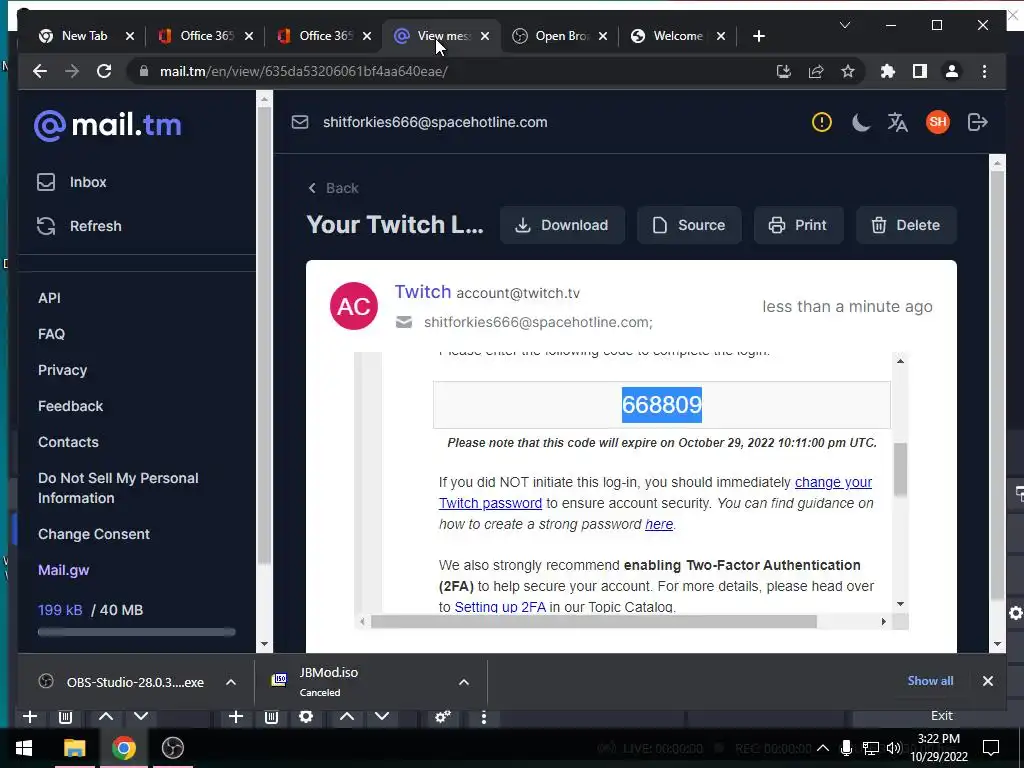This screenshot has height=768, width=1024.
Task: Open the Windows Start menu
Action: point(24,748)
